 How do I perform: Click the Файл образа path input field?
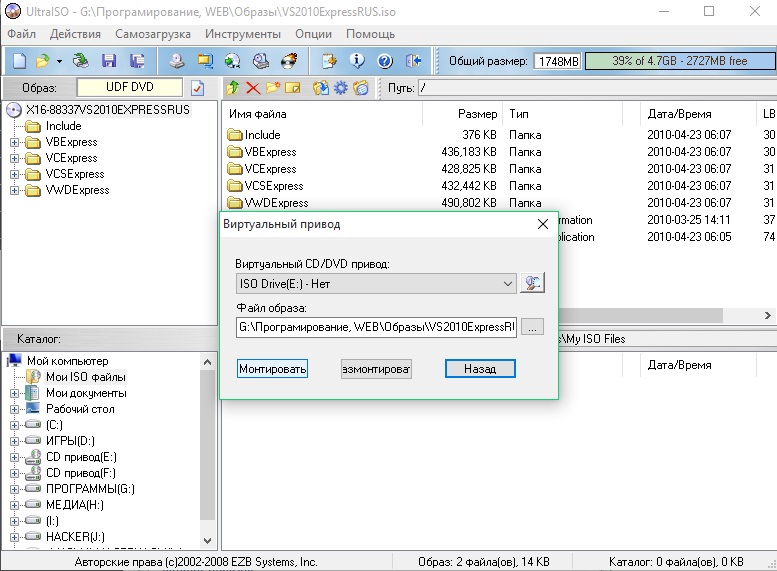click(377, 327)
